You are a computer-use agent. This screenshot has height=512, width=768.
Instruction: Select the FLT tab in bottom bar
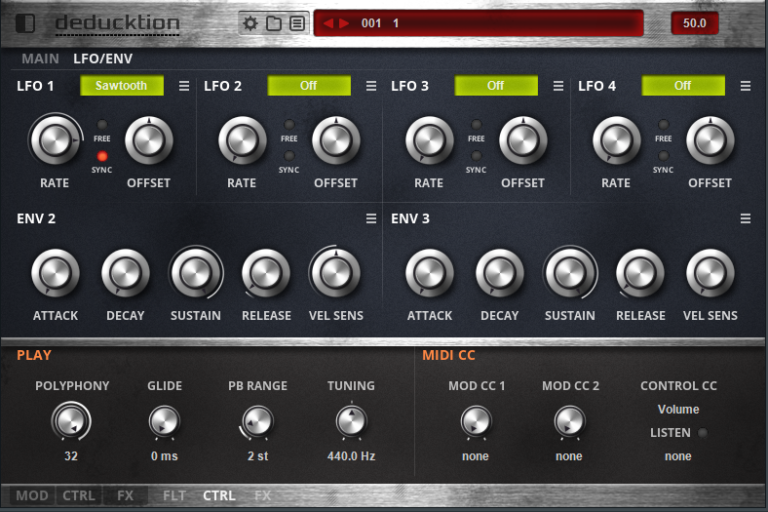(174, 495)
